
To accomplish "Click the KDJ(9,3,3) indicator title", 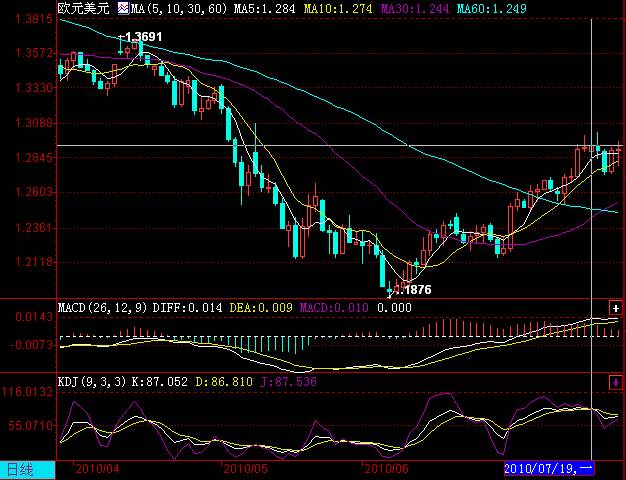I will click(92, 382).
